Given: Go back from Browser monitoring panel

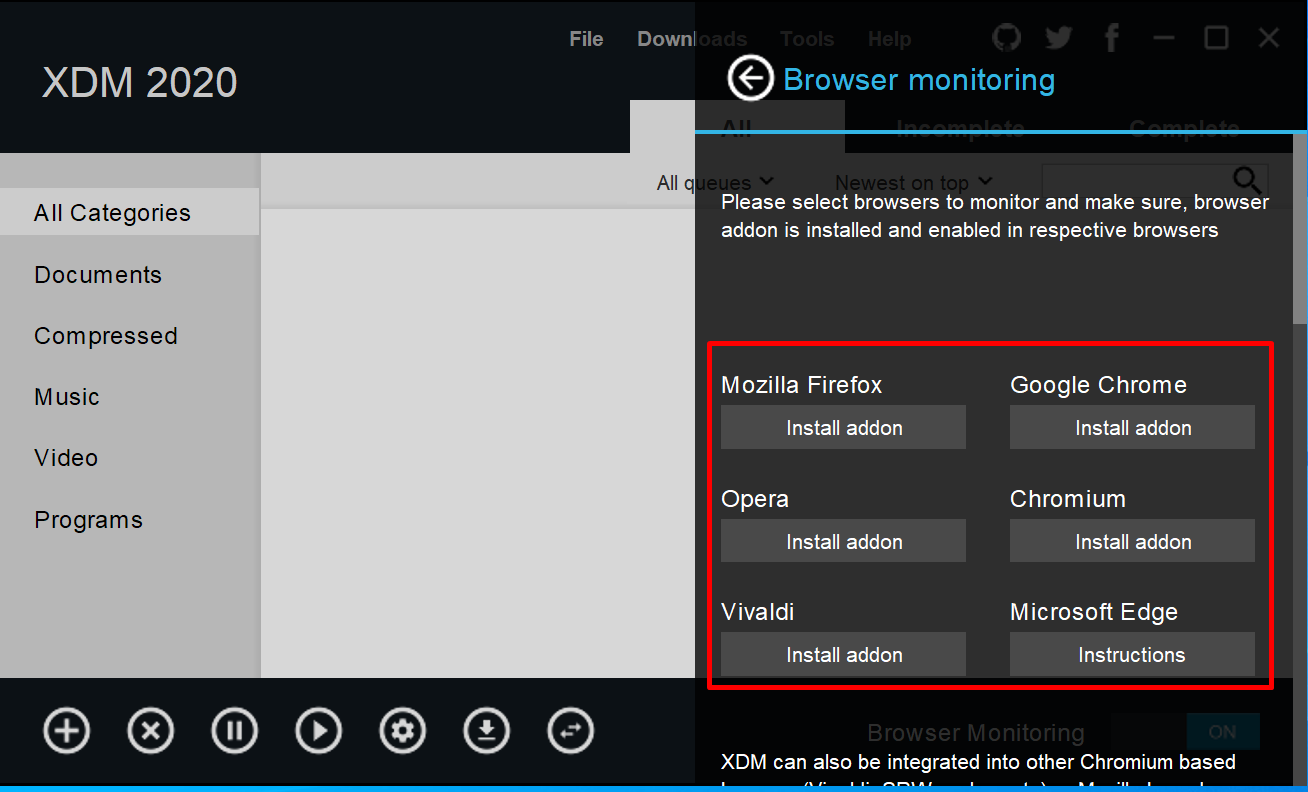Looking at the screenshot, I should tap(750, 78).
